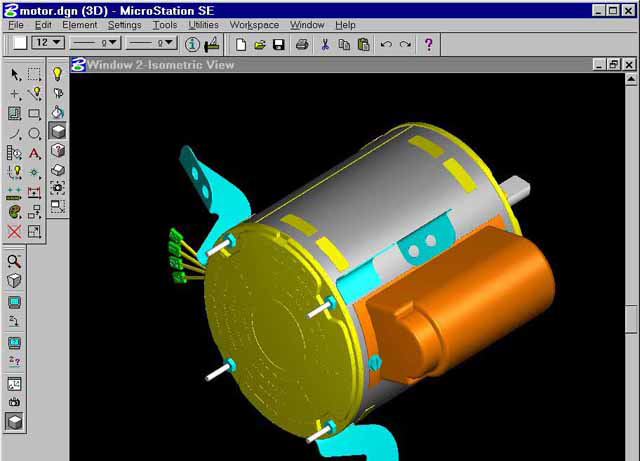This screenshot has width=640, height=461.
Task: Select the teal crosshair Measure tool
Action: click(x=34, y=173)
